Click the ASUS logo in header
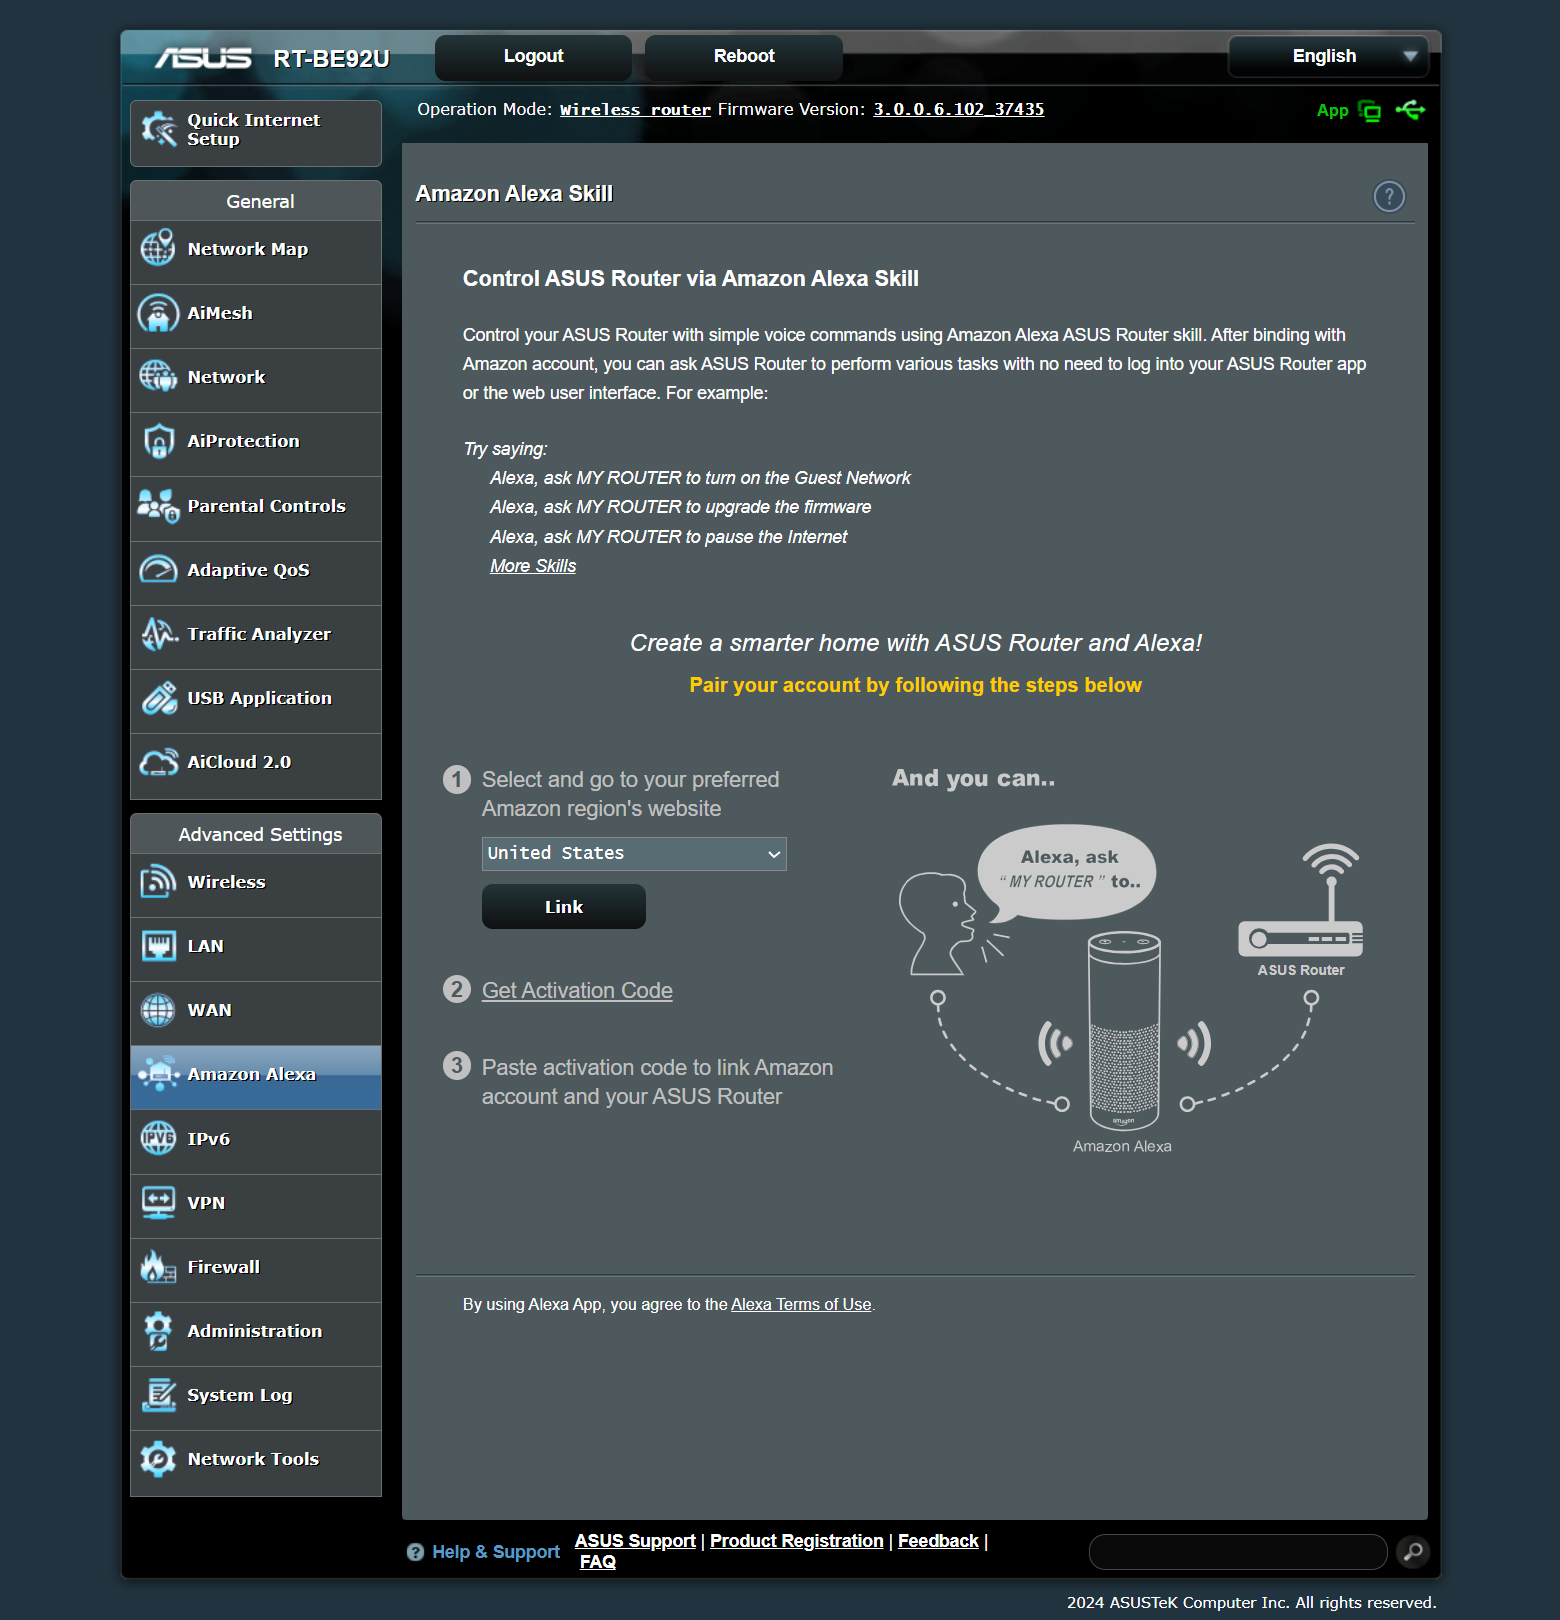The image size is (1560, 1620). 203,58
